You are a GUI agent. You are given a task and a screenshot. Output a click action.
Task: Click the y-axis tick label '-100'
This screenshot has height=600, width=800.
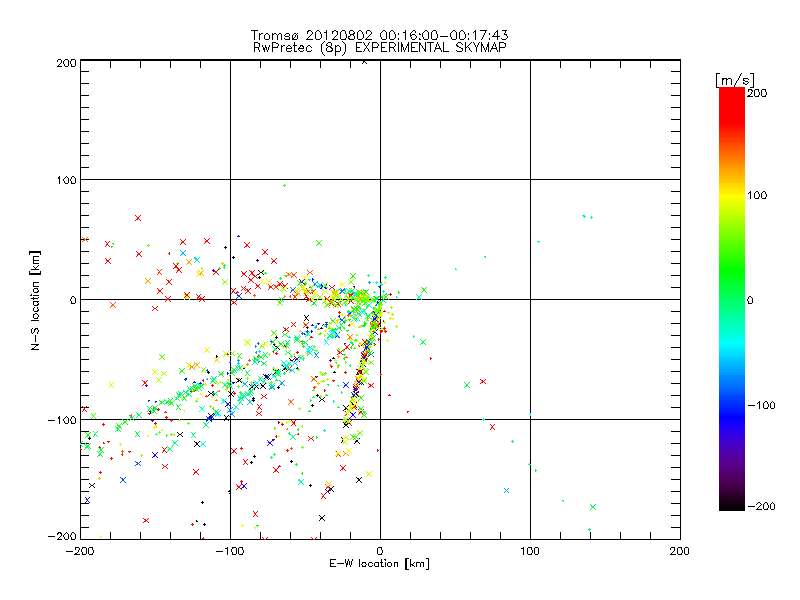point(62,420)
